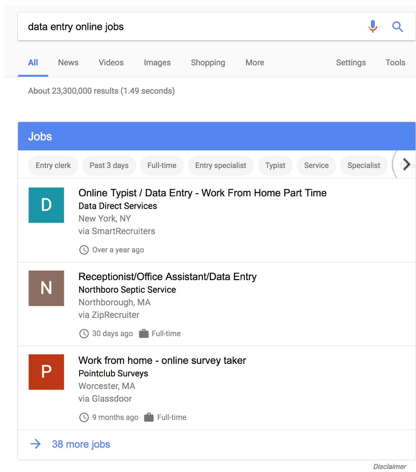Screen dimensions: 416x472
Task: Click 'via Glassdoor' text
Action: pos(105,398)
